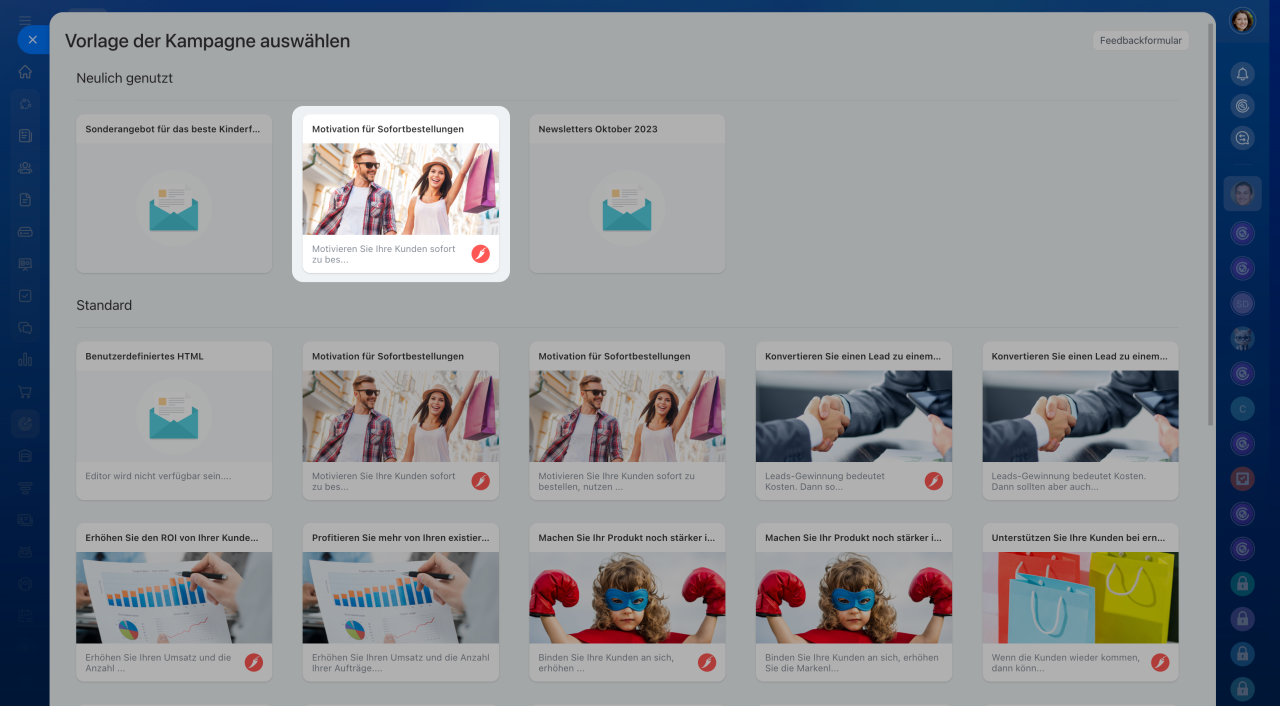
Task: Close the template selection panel
Action: 32,40
